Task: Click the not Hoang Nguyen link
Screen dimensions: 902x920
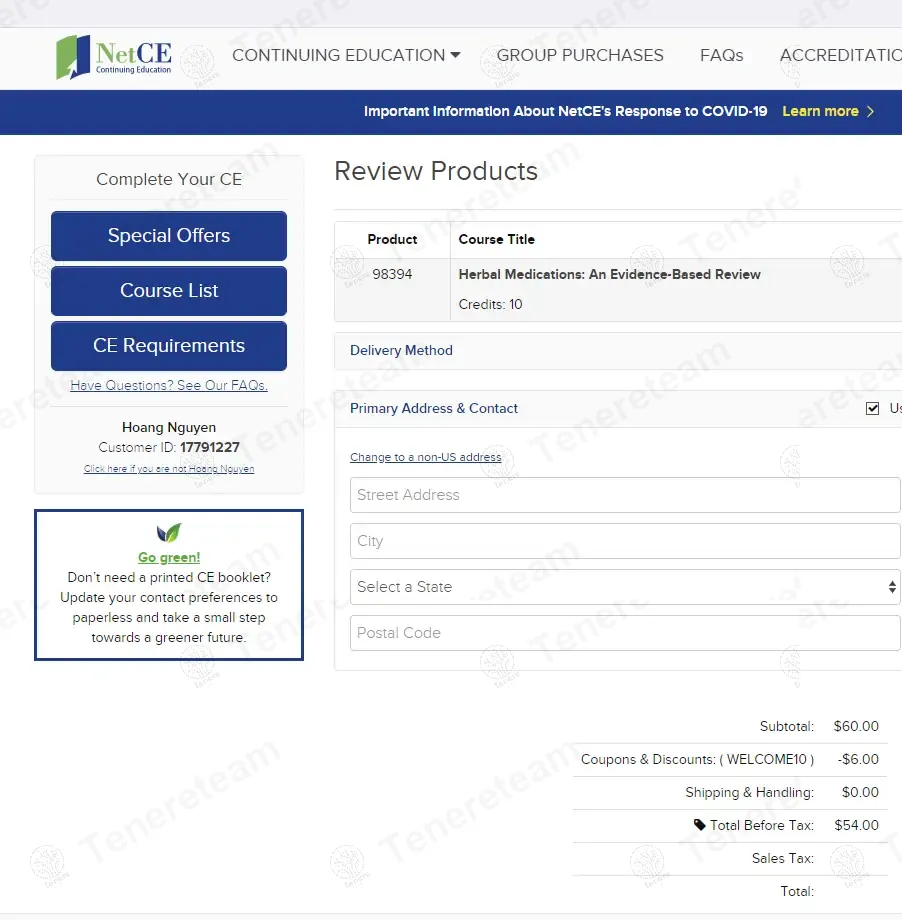Action: (169, 469)
